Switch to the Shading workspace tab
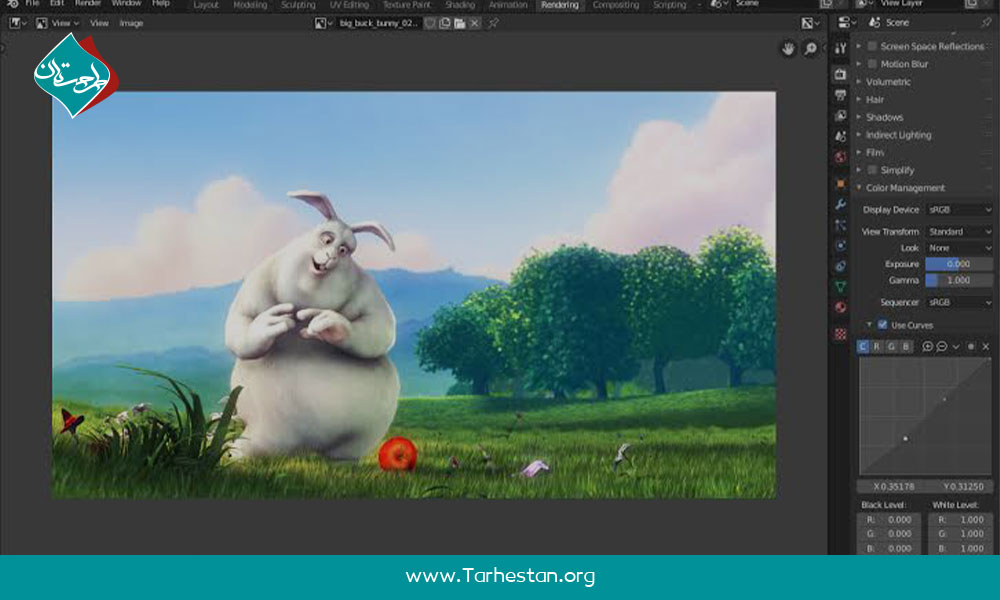1000x600 pixels. 460,5
